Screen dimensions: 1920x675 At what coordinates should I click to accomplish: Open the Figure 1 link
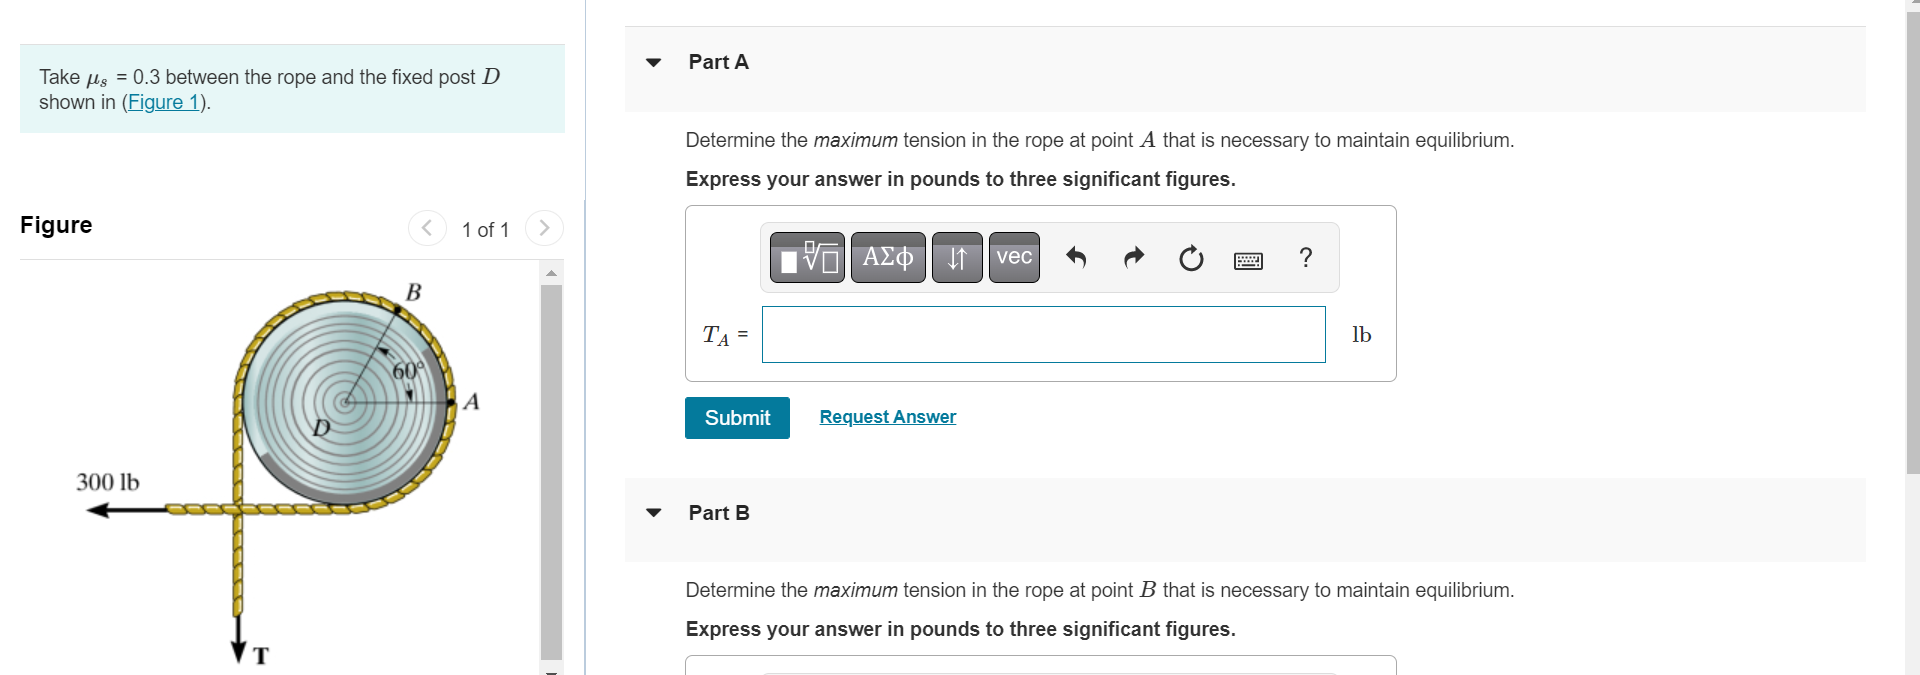pyautogui.click(x=163, y=102)
